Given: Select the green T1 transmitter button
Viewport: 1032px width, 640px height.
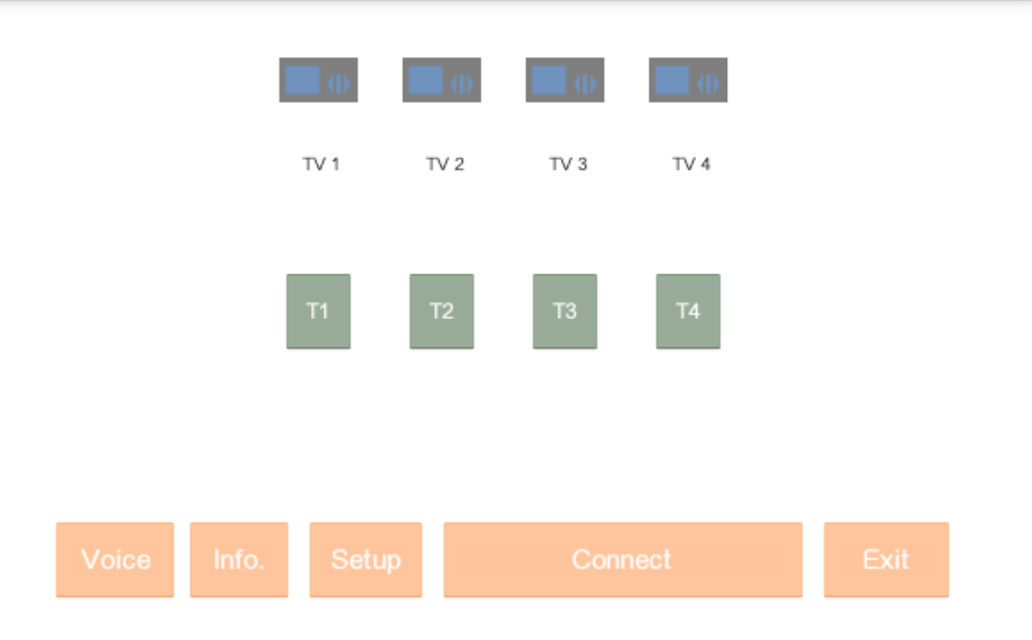Looking at the screenshot, I should point(319,311).
